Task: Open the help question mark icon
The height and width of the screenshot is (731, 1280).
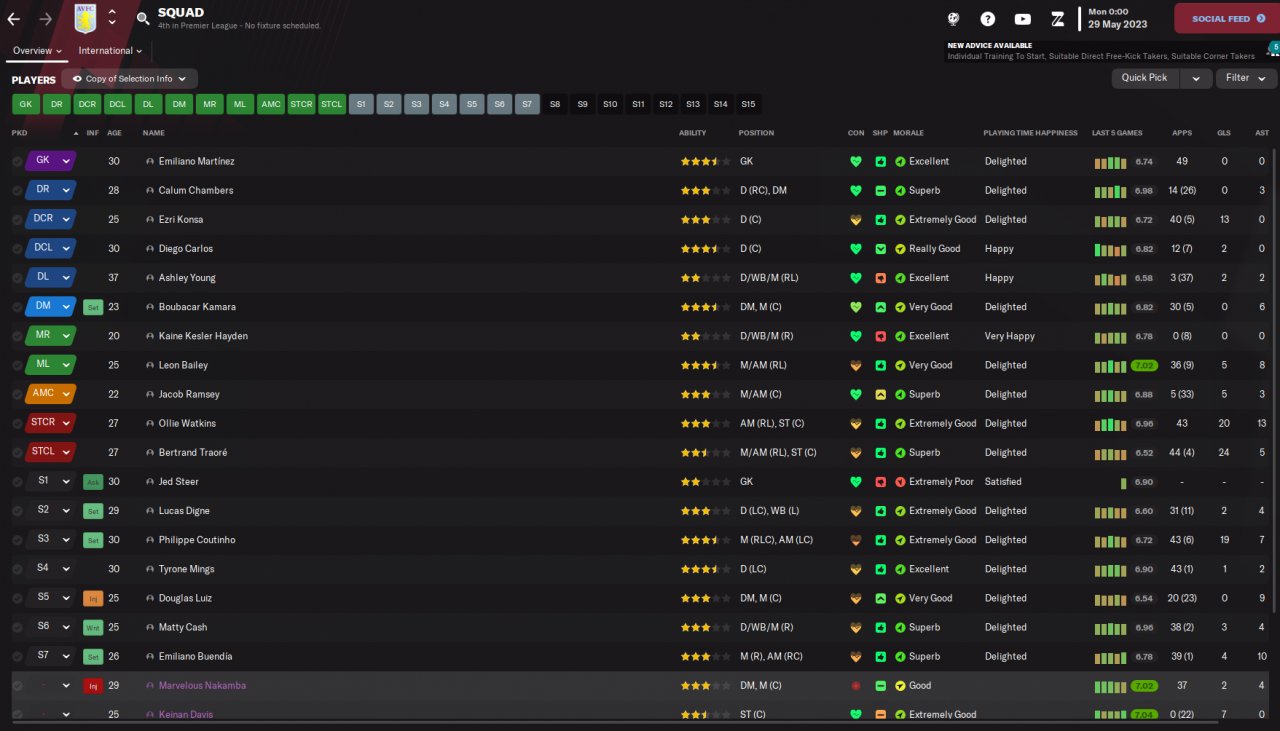Action: click(x=988, y=19)
